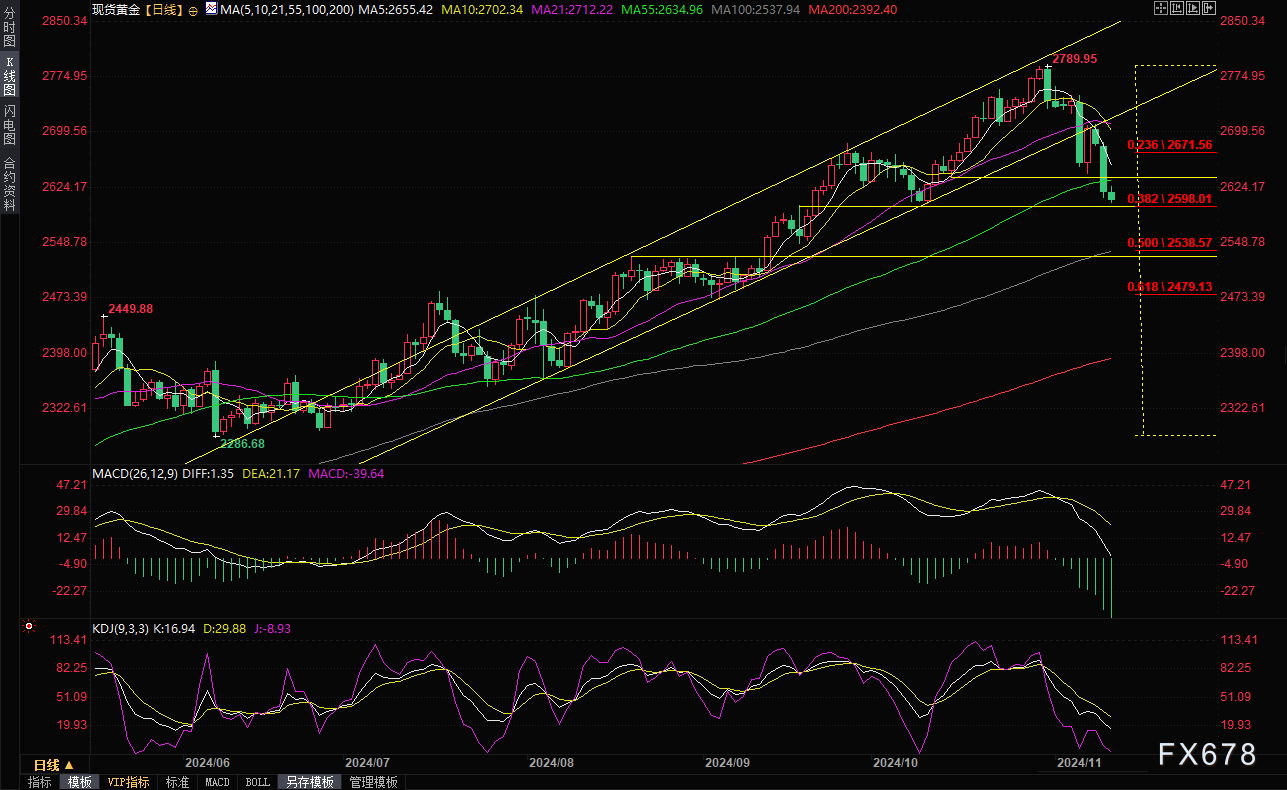Click the 0.382 Fibonacci level label 2598.01
The width and height of the screenshot is (1287, 790).
click(1169, 199)
